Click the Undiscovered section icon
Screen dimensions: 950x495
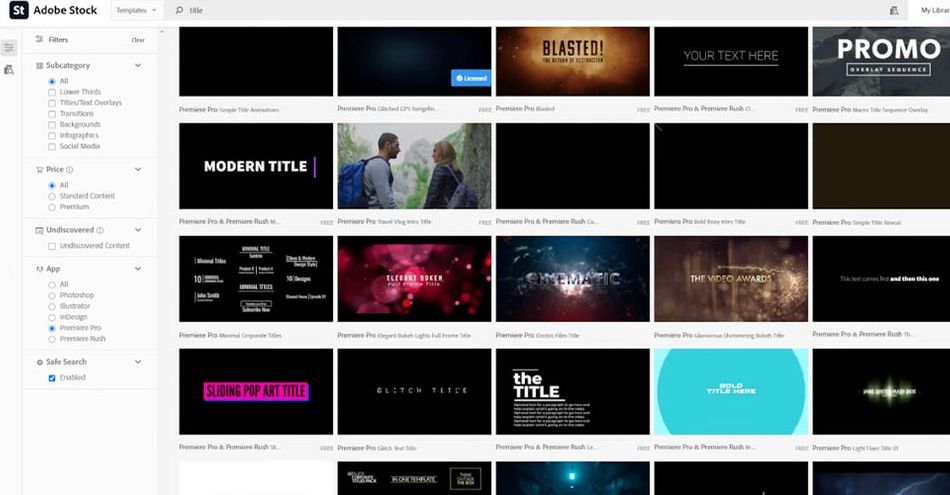click(x=39, y=230)
